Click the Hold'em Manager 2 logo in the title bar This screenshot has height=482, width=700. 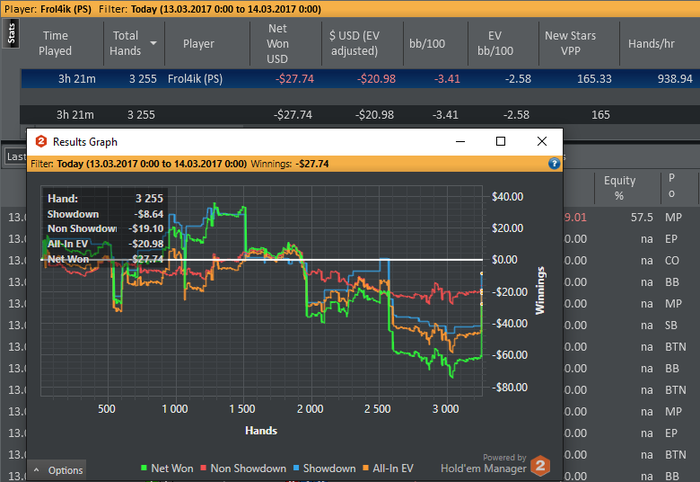[41, 141]
